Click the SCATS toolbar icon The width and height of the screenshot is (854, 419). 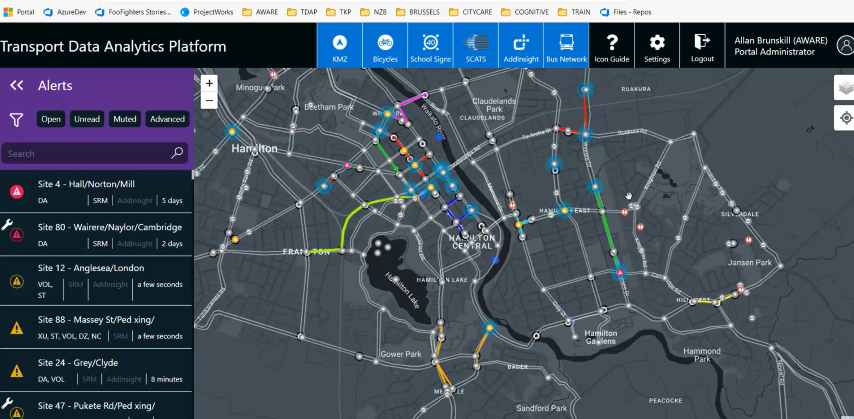pos(476,46)
